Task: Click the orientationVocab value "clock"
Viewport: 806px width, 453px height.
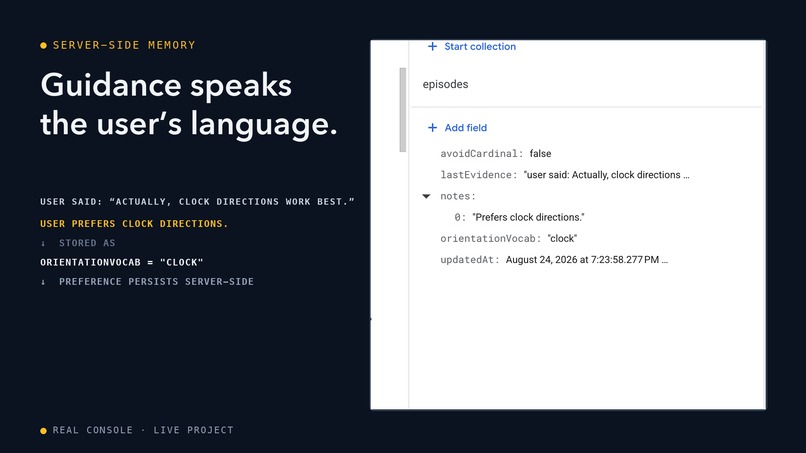Action: (x=562, y=239)
